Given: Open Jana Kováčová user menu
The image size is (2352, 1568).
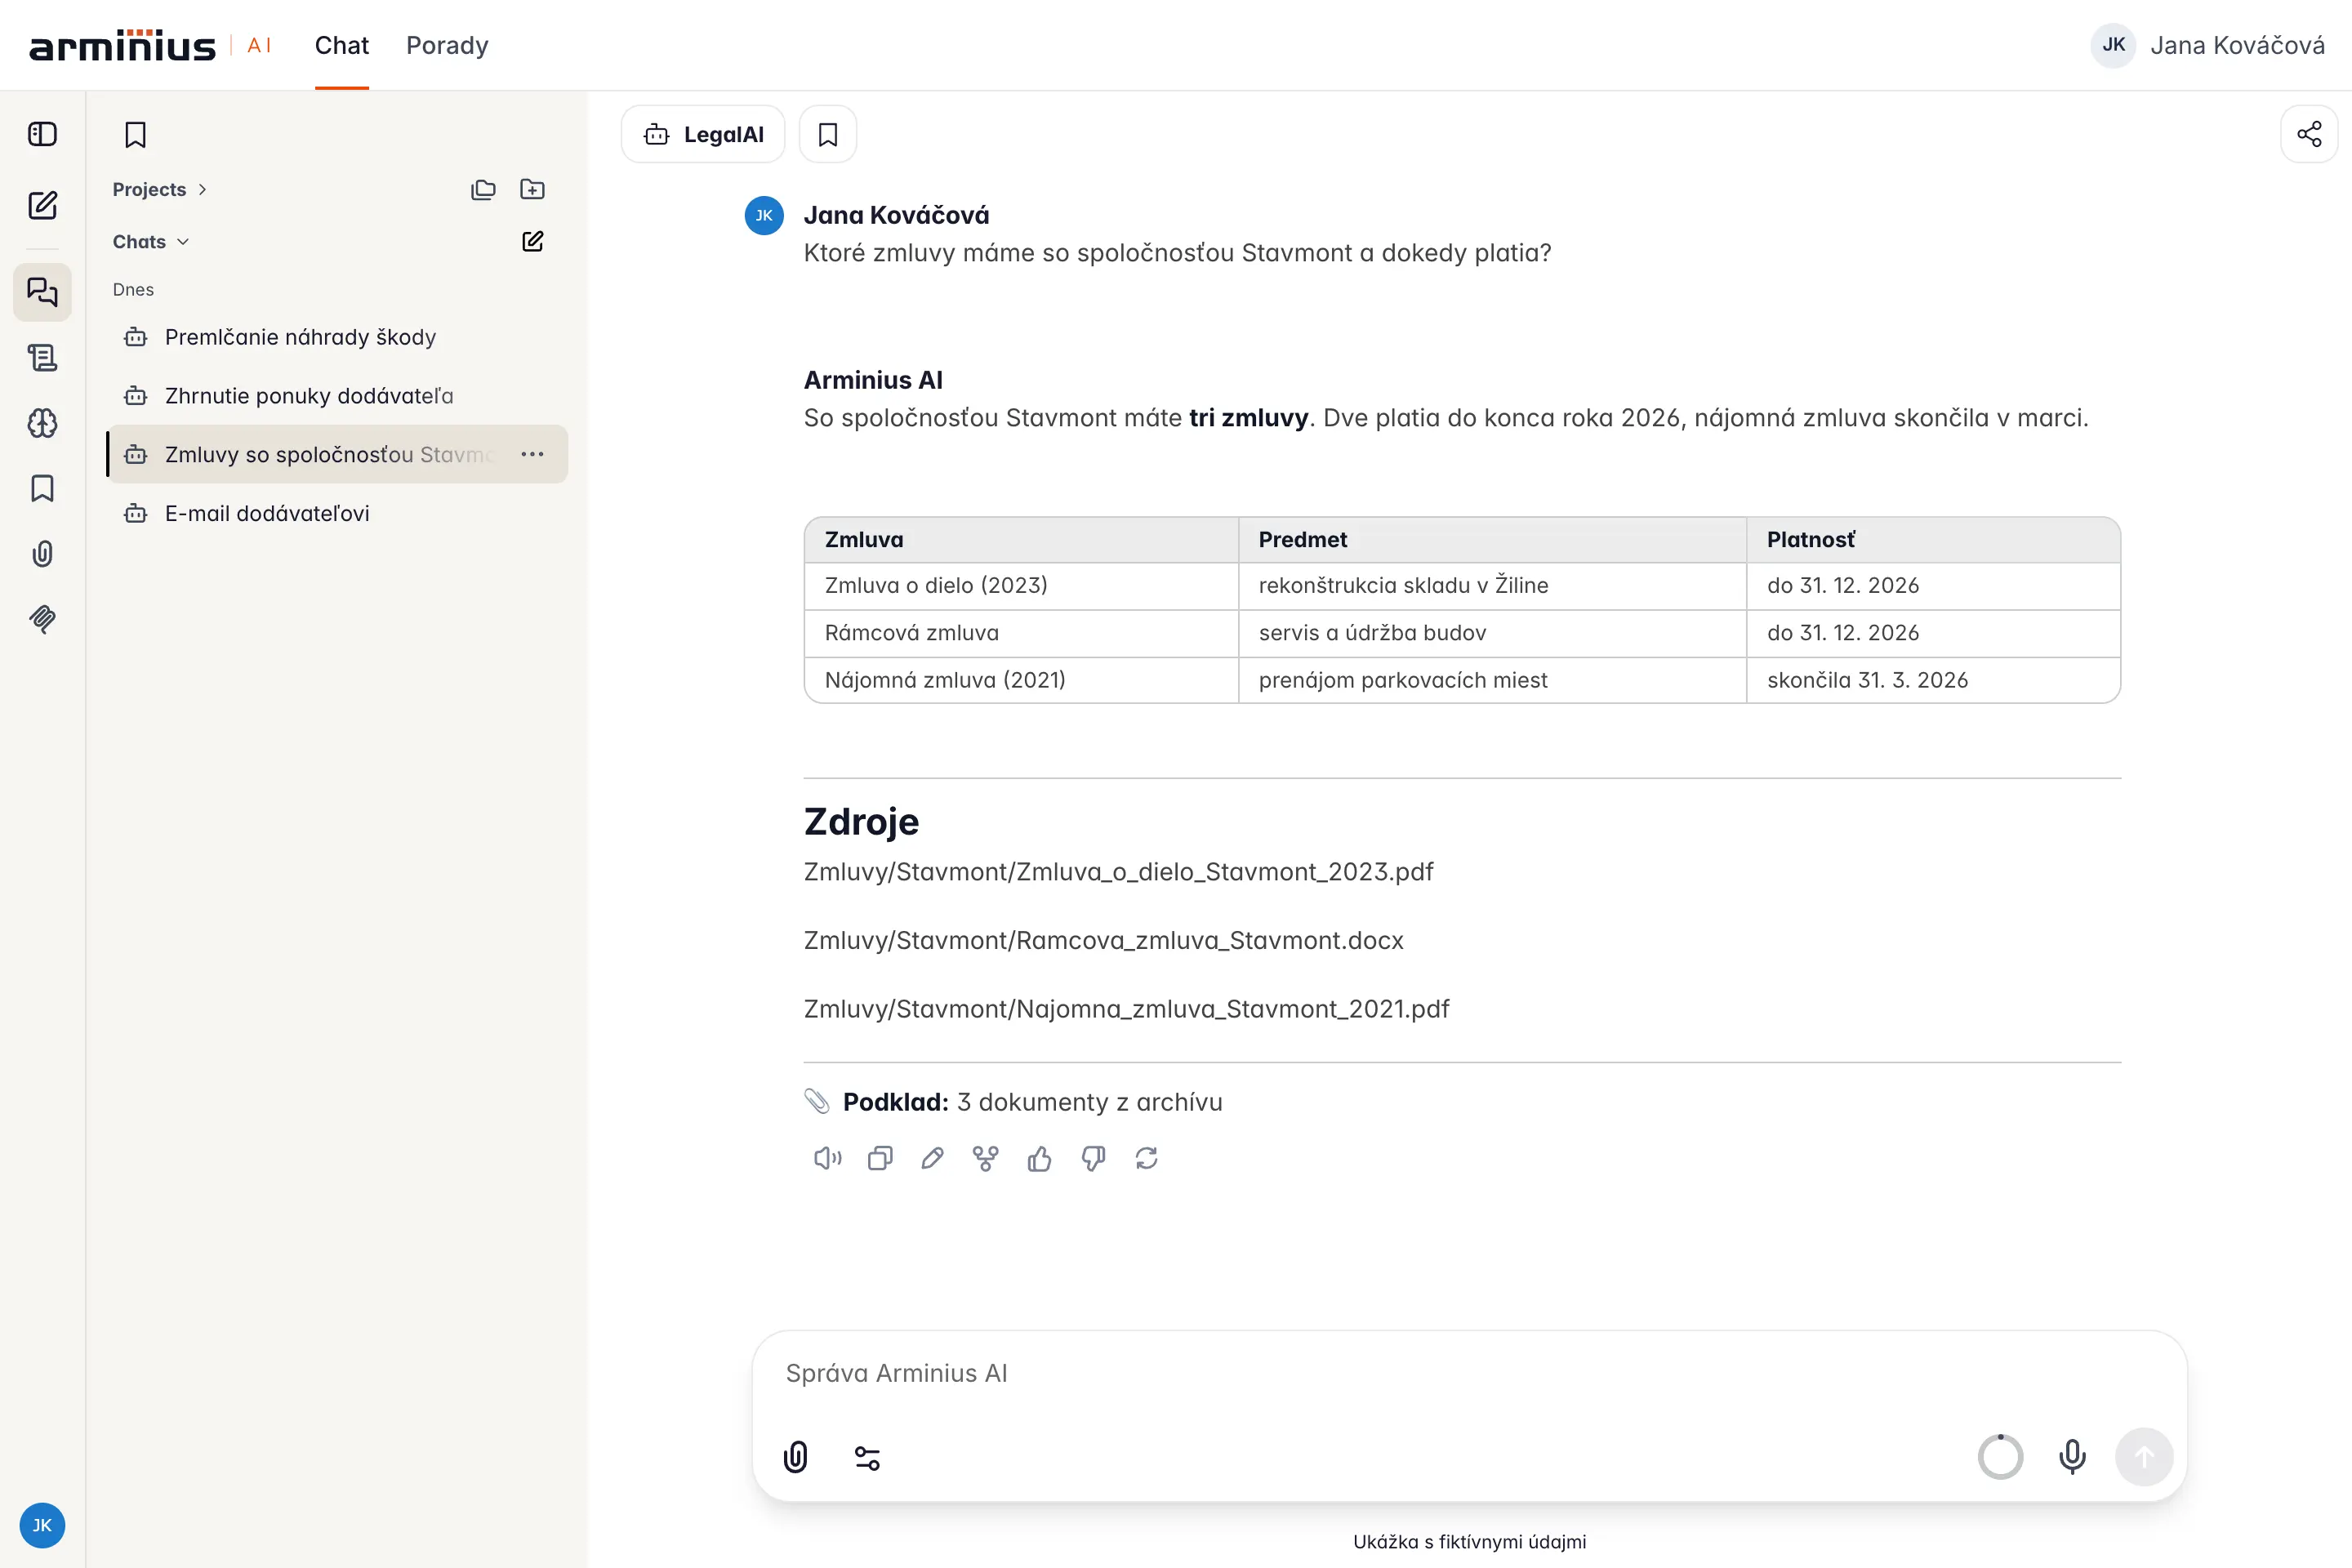Looking at the screenshot, I should (x=2207, y=45).
